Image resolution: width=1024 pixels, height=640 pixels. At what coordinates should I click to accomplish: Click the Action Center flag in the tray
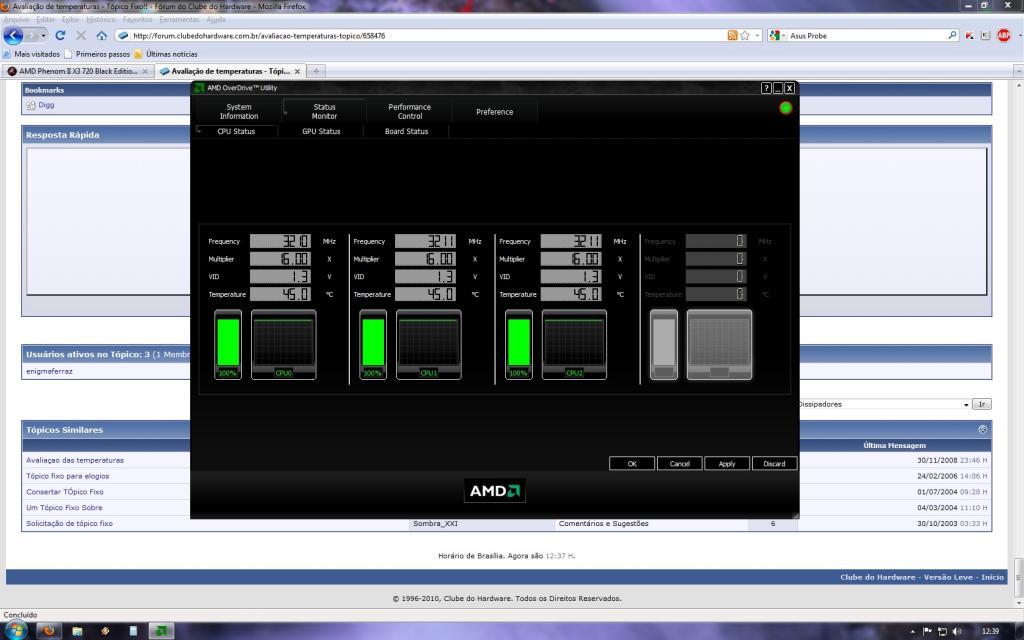pos(927,632)
